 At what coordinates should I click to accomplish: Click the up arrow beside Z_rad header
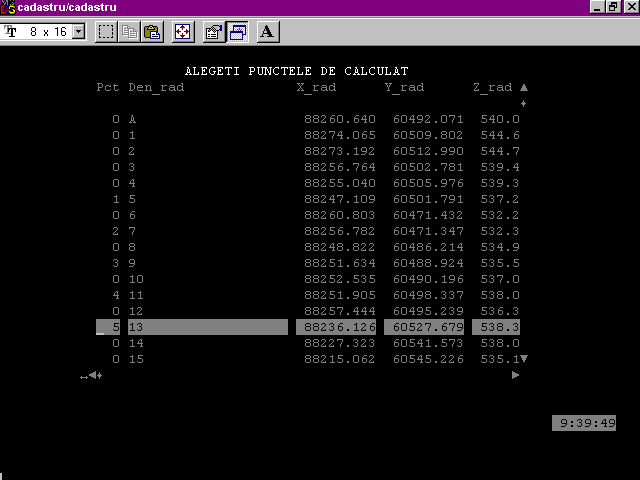point(523,88)
